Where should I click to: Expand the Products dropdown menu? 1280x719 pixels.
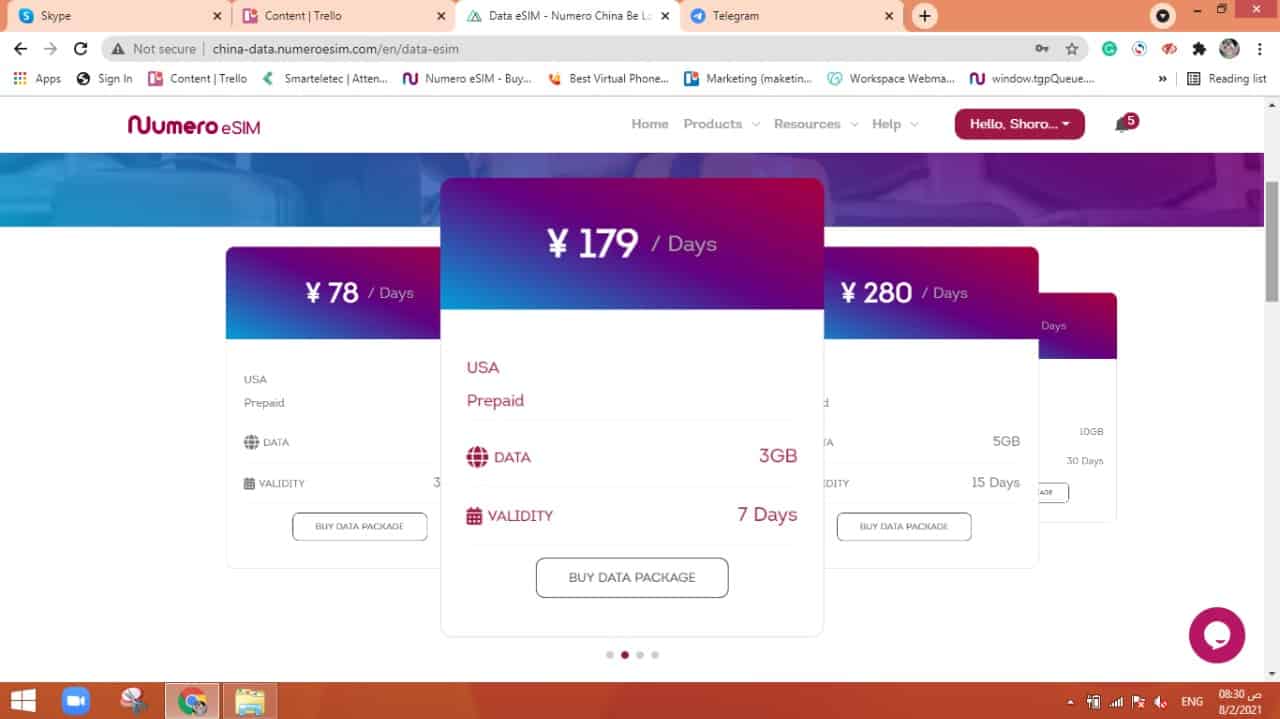pyautogui.click(x=721, y=124)
